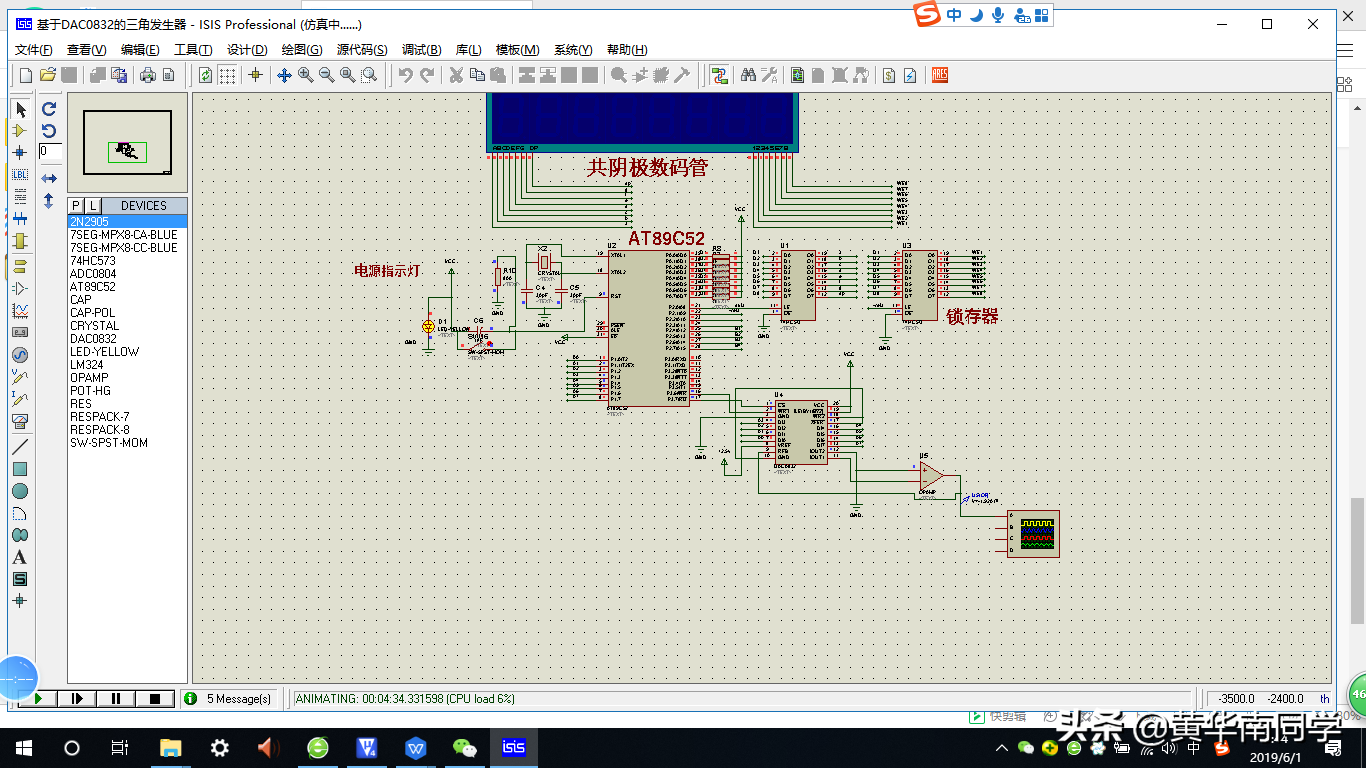Select the Wire Label mode tool

pyautogui.click(x=19, y=174)
